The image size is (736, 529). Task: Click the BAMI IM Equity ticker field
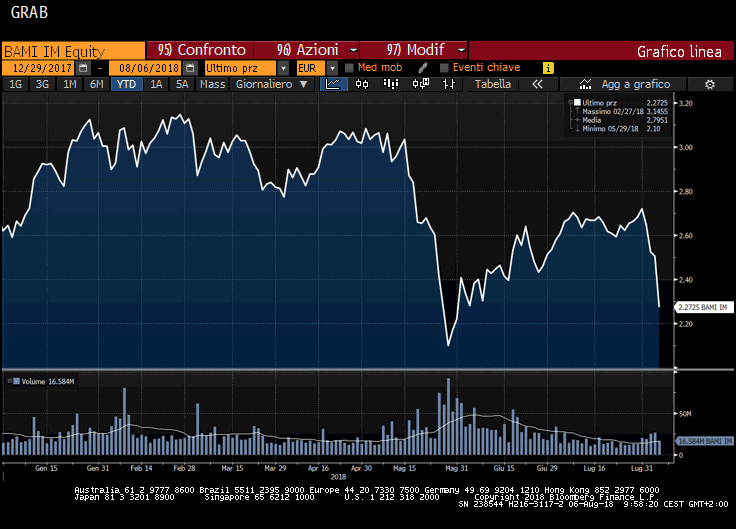pos(74,51)
